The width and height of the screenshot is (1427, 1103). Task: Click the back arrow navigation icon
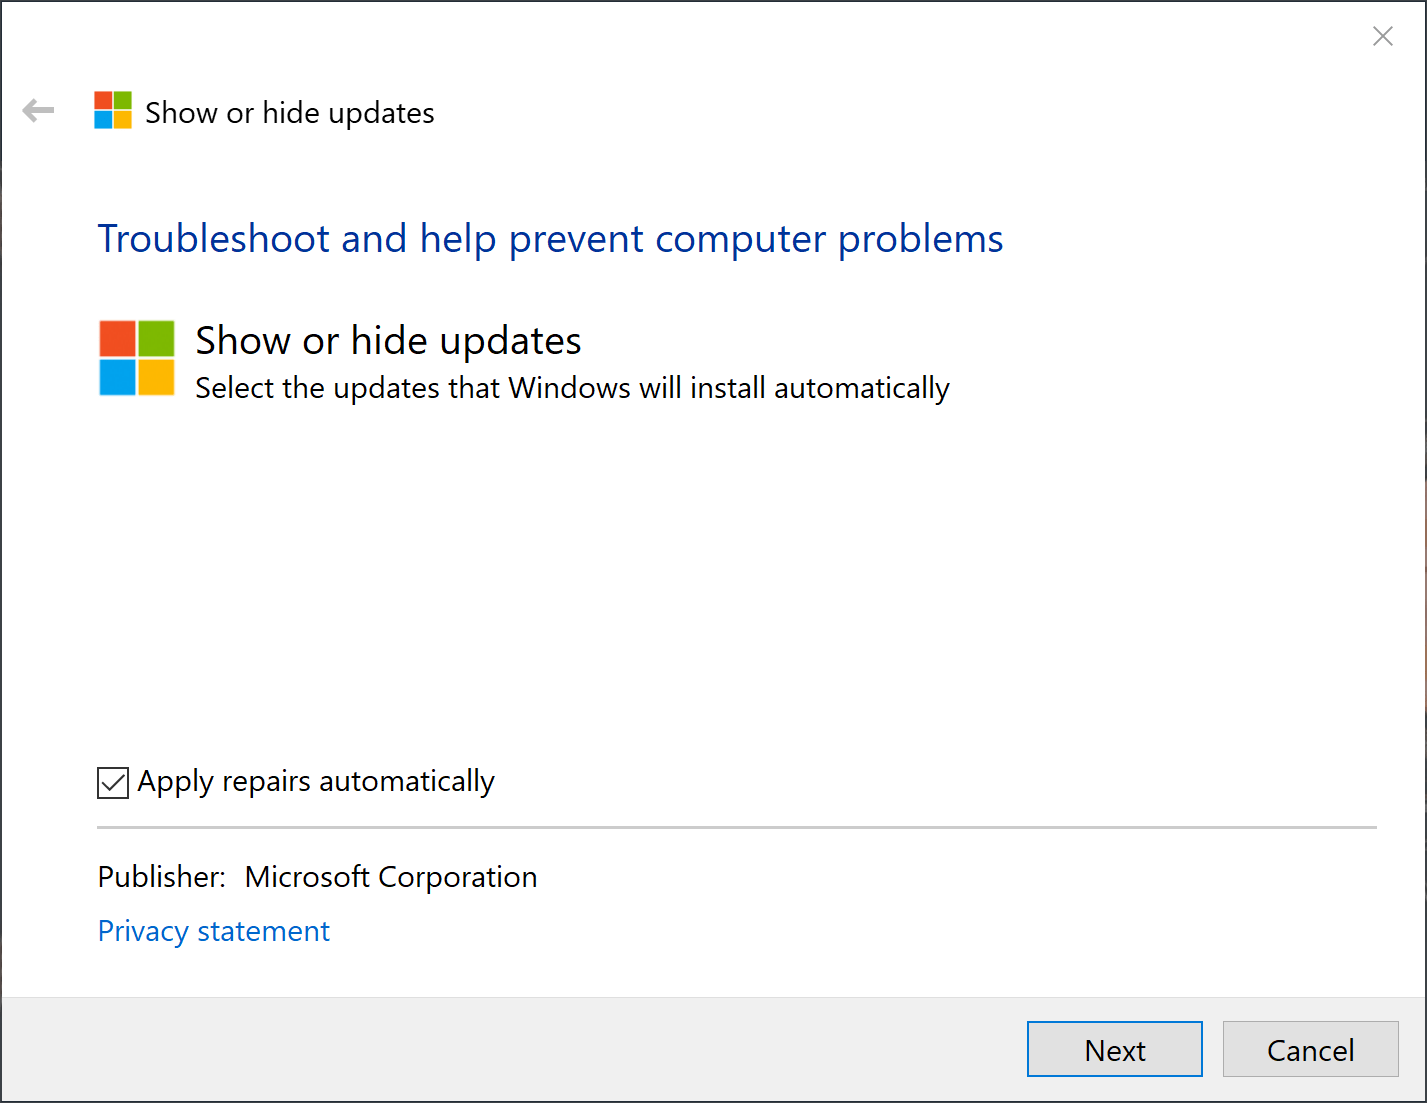click(38, 110)
